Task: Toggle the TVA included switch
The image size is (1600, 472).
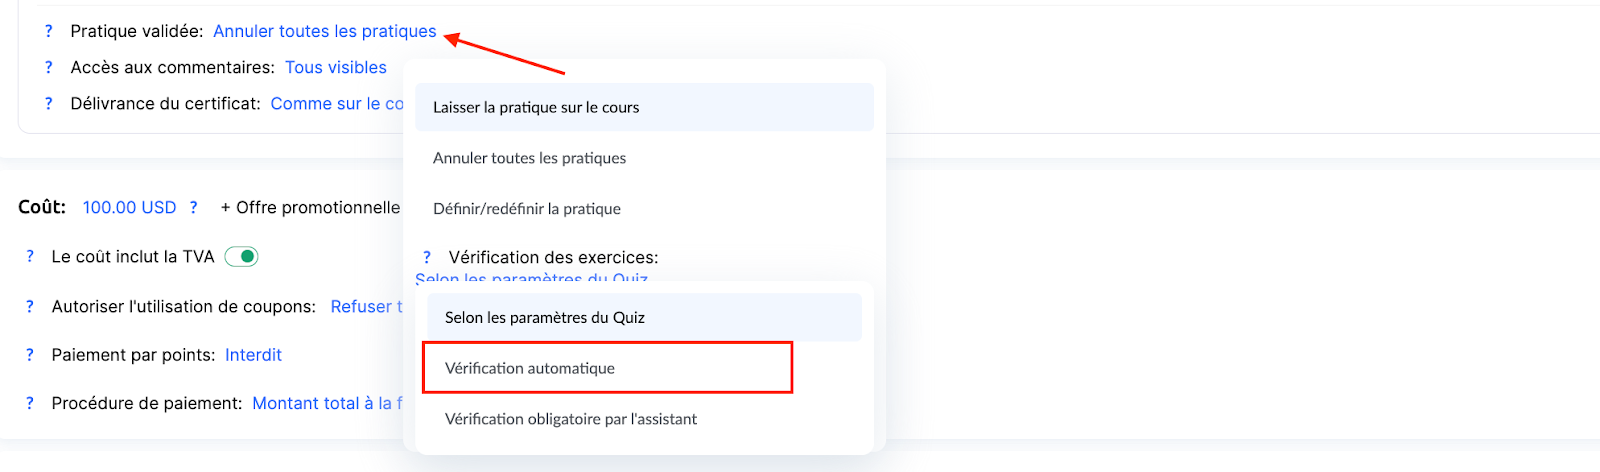Action: click(x=242, y=257)
